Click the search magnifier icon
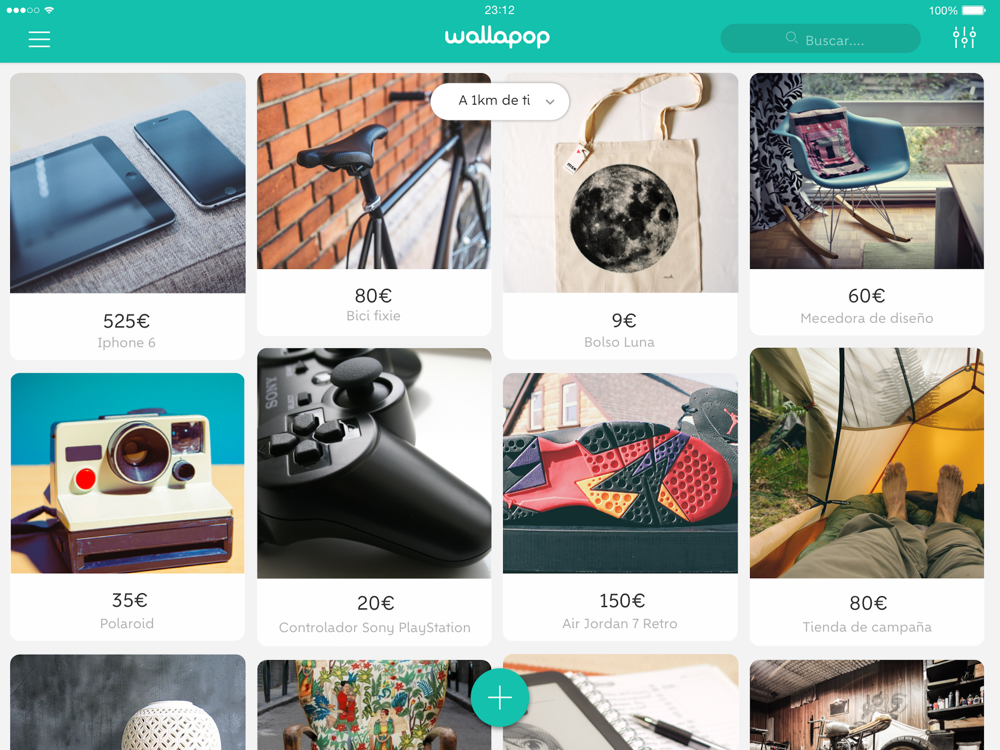 click(x=791, y=38)
